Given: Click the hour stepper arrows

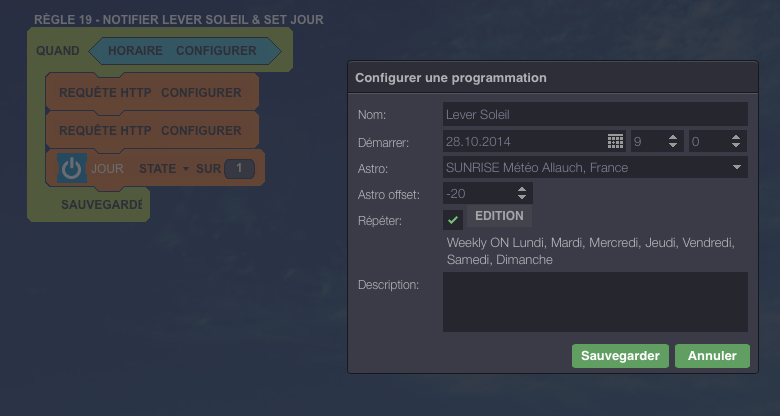Looking at the screenshot, I should click(672, 141).
